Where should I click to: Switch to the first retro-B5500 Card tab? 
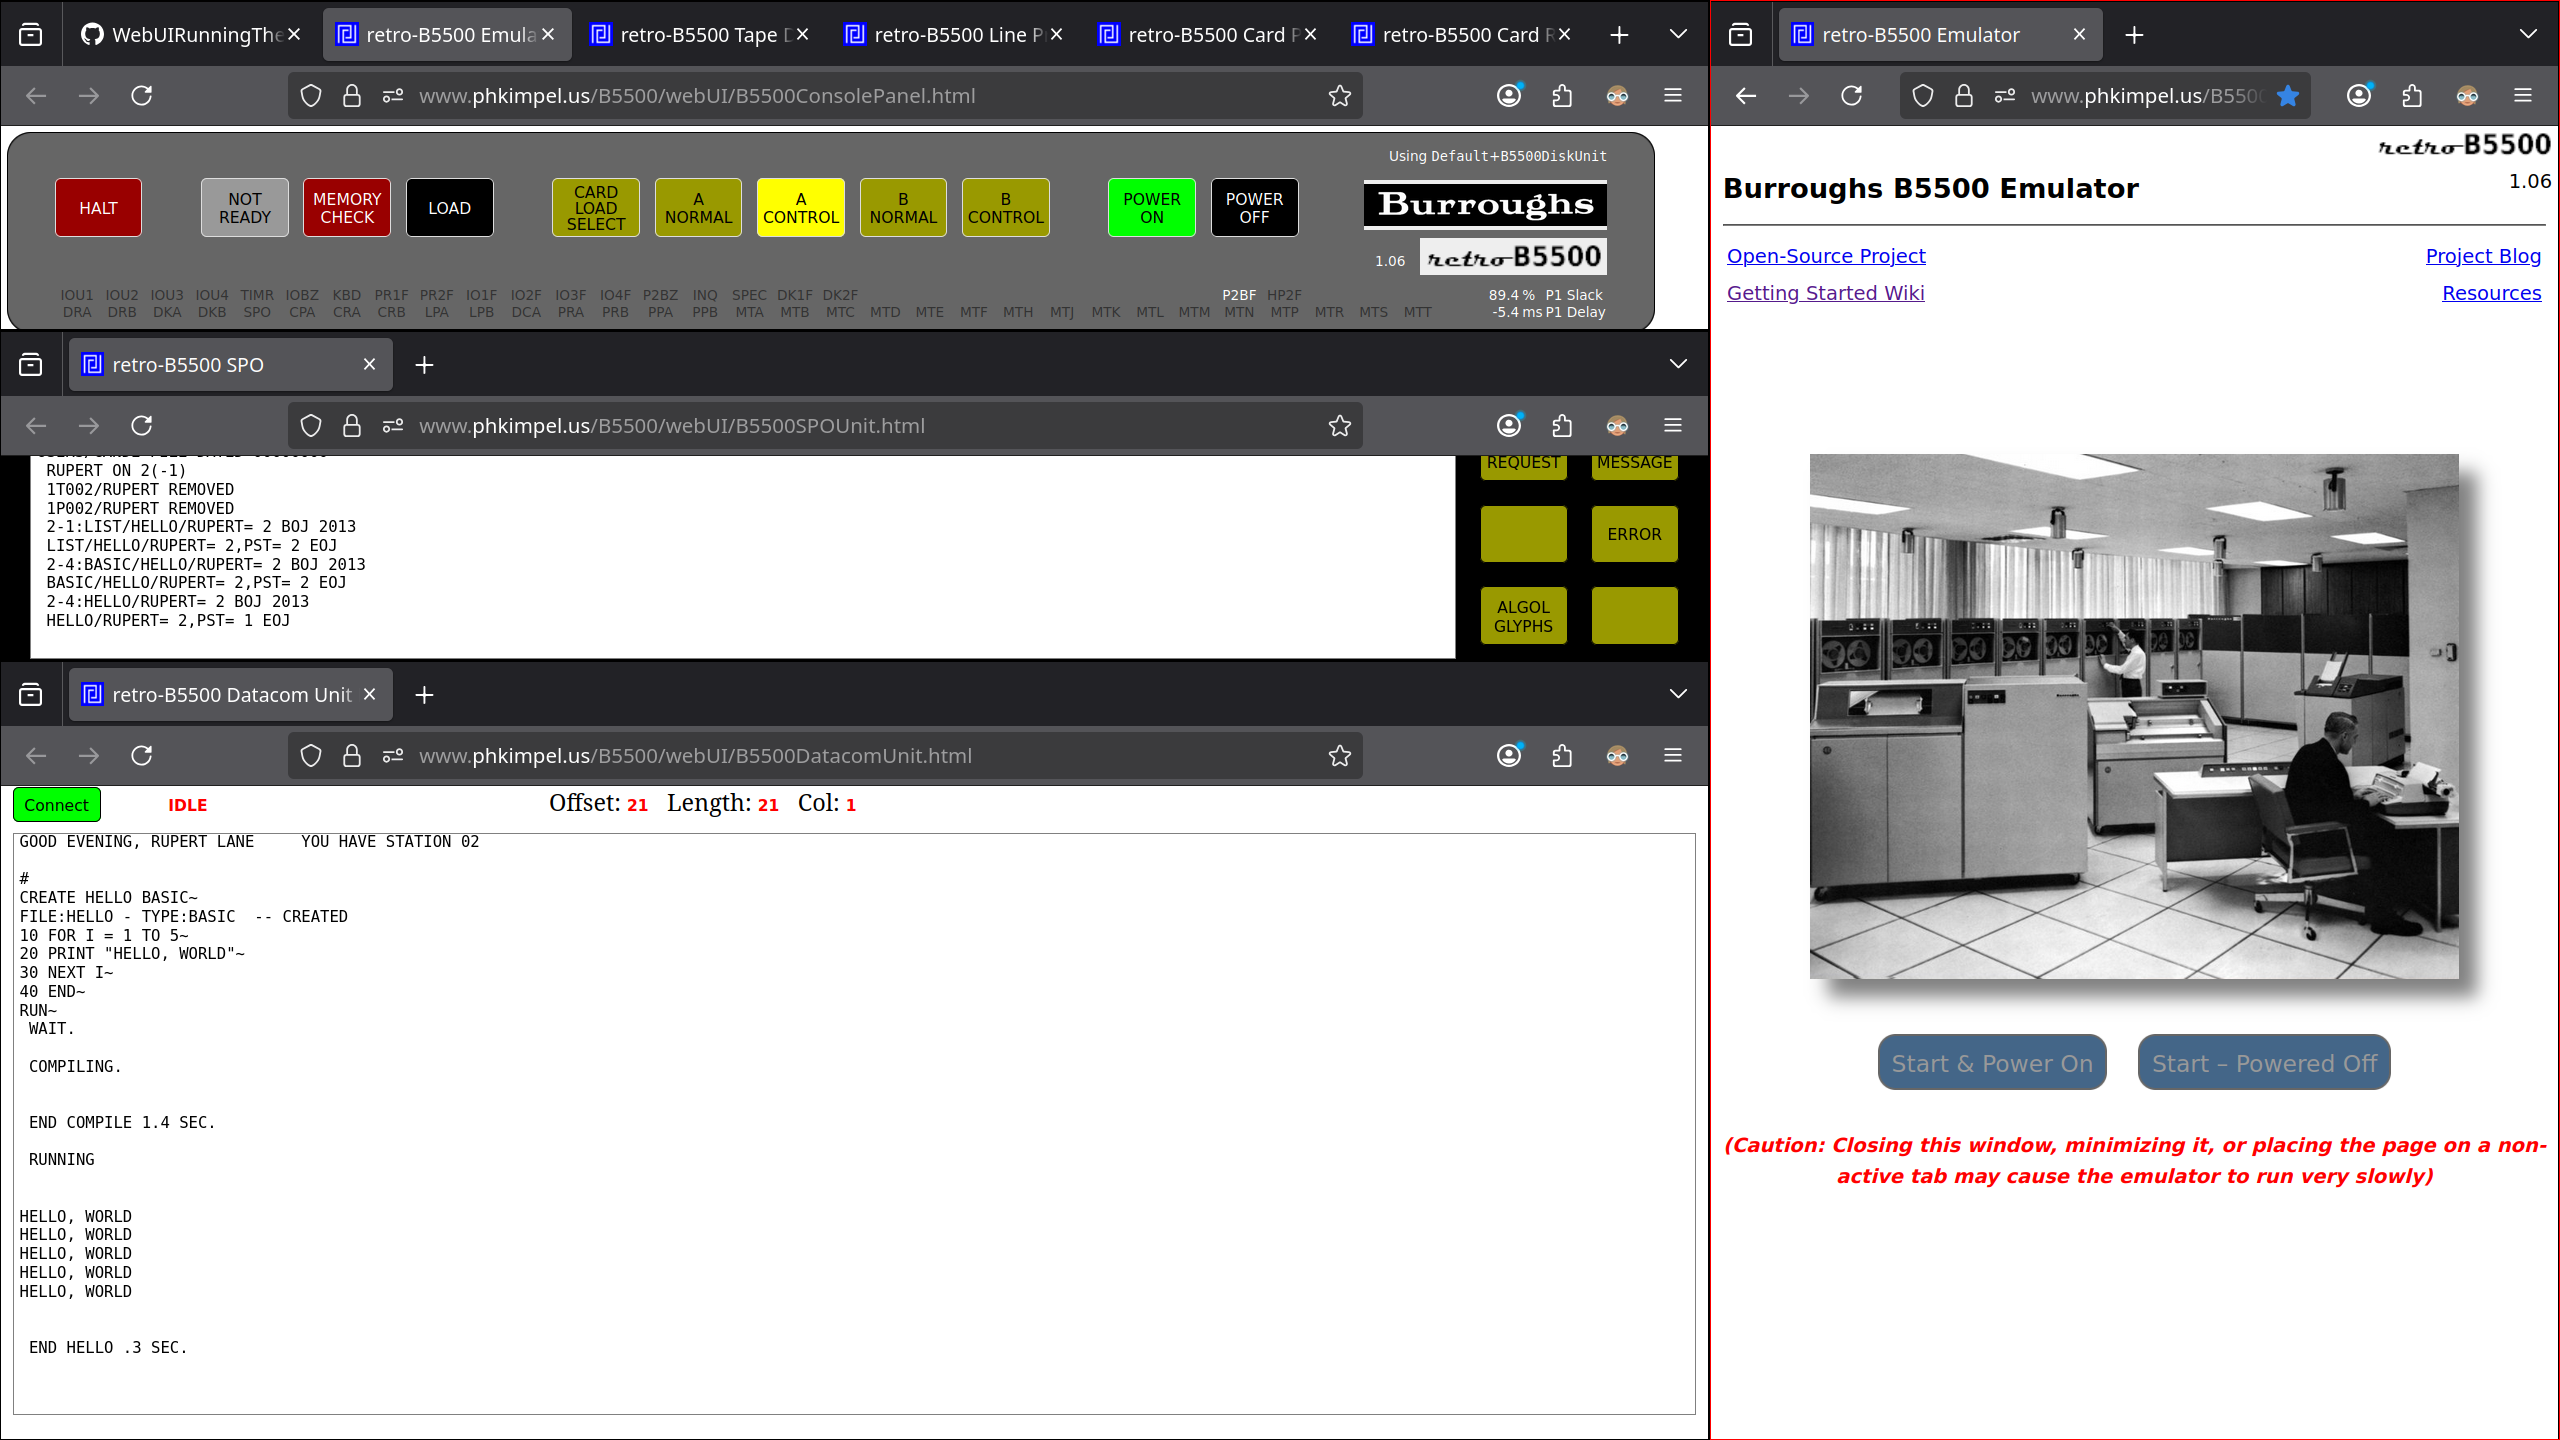coord(1208,35)
